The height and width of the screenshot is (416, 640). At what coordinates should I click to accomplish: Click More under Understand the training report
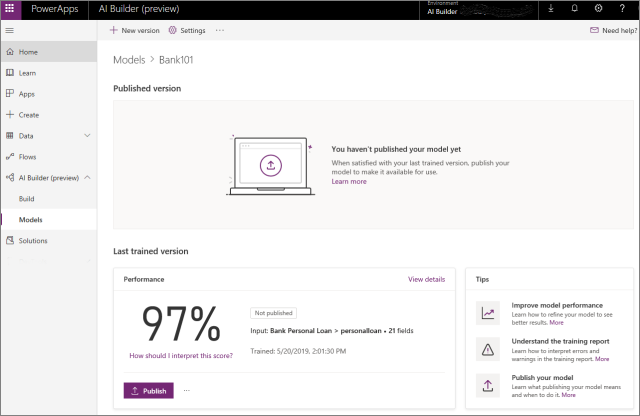[602, 359]
